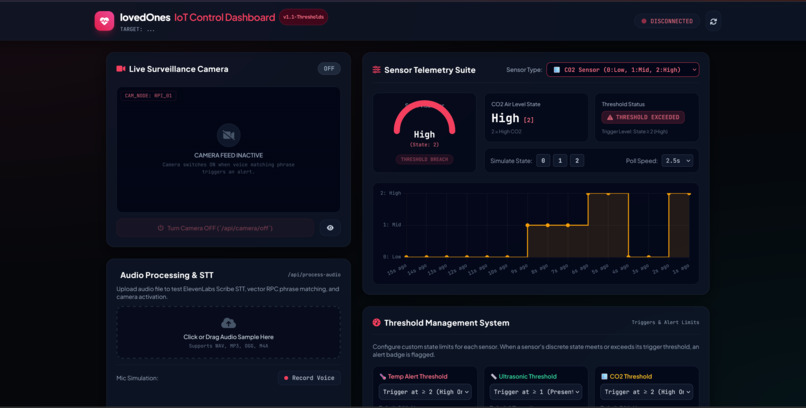Image resolution: width=806 pixels, height=408 pixels.
Task: Click the CO2 Threshold label icon
Action: point(604,377)
